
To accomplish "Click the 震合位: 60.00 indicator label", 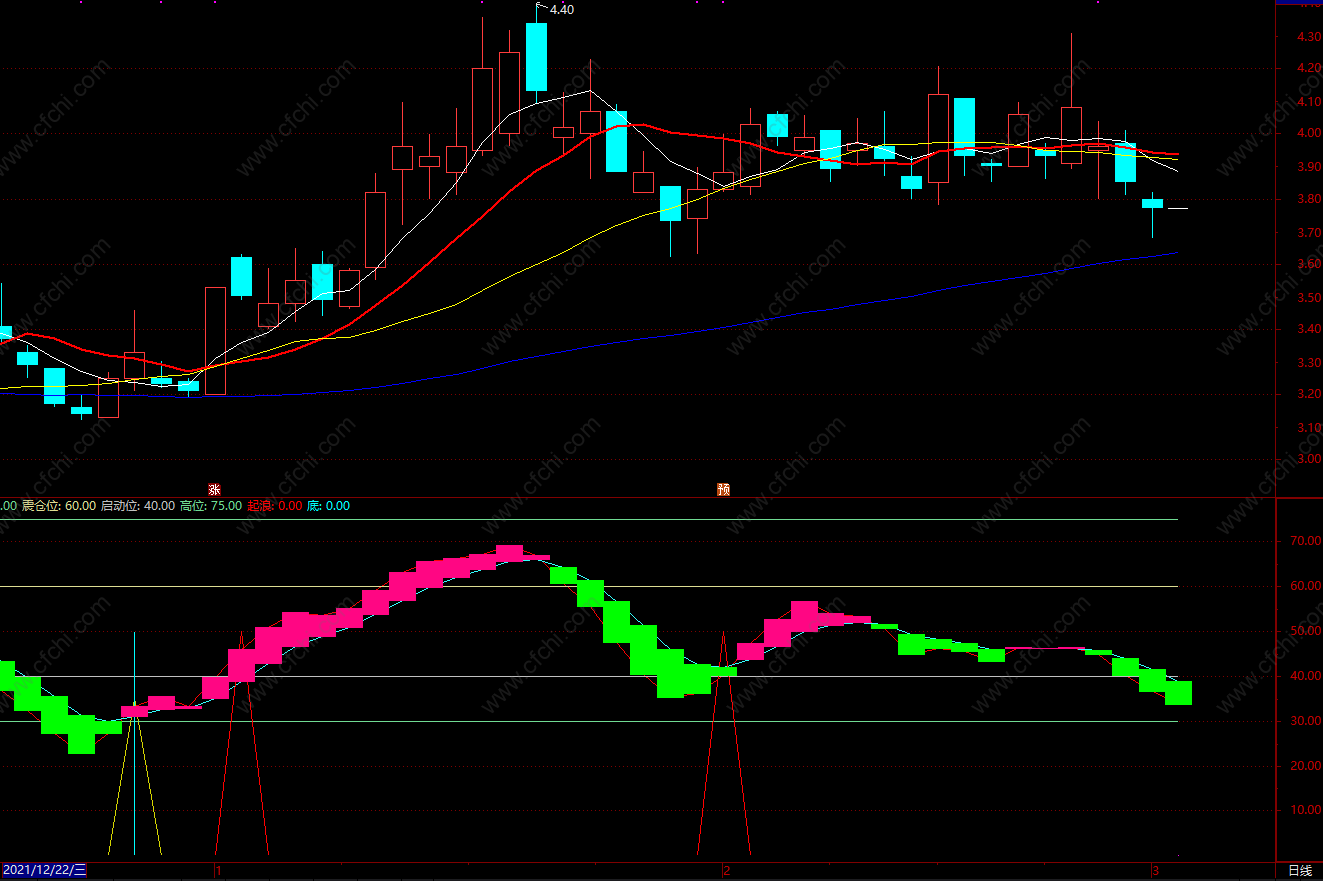I will tap(59, 506).
